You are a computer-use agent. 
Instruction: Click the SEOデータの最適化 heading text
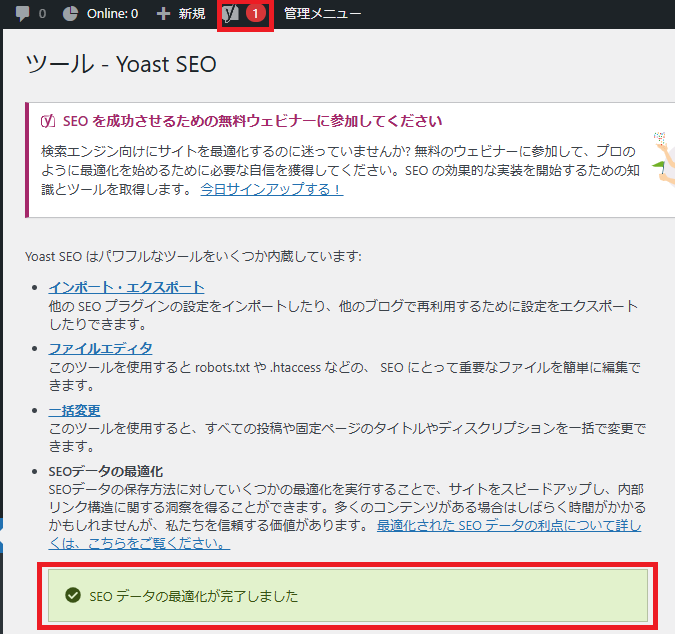(105, 471)
